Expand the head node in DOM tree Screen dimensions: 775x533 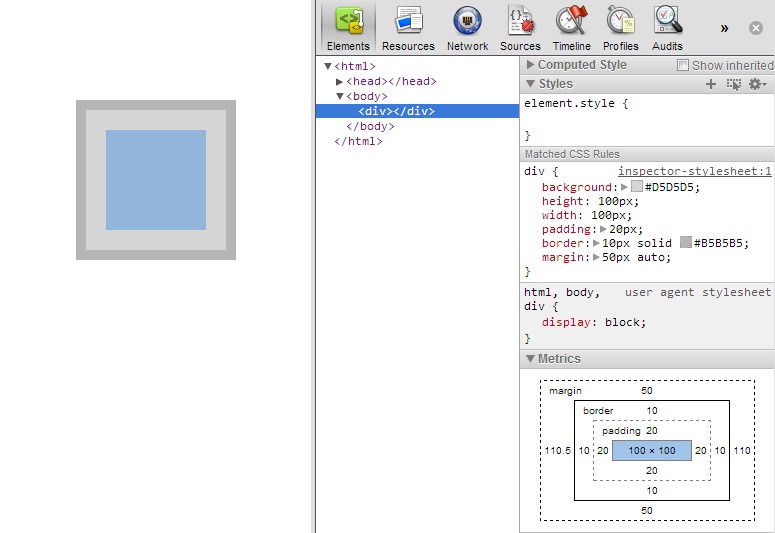(x=339, y=82)
